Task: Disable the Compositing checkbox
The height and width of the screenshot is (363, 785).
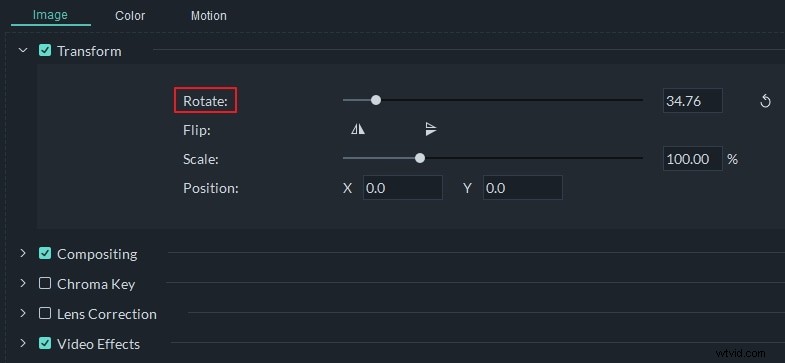Action: pos(45,253)
